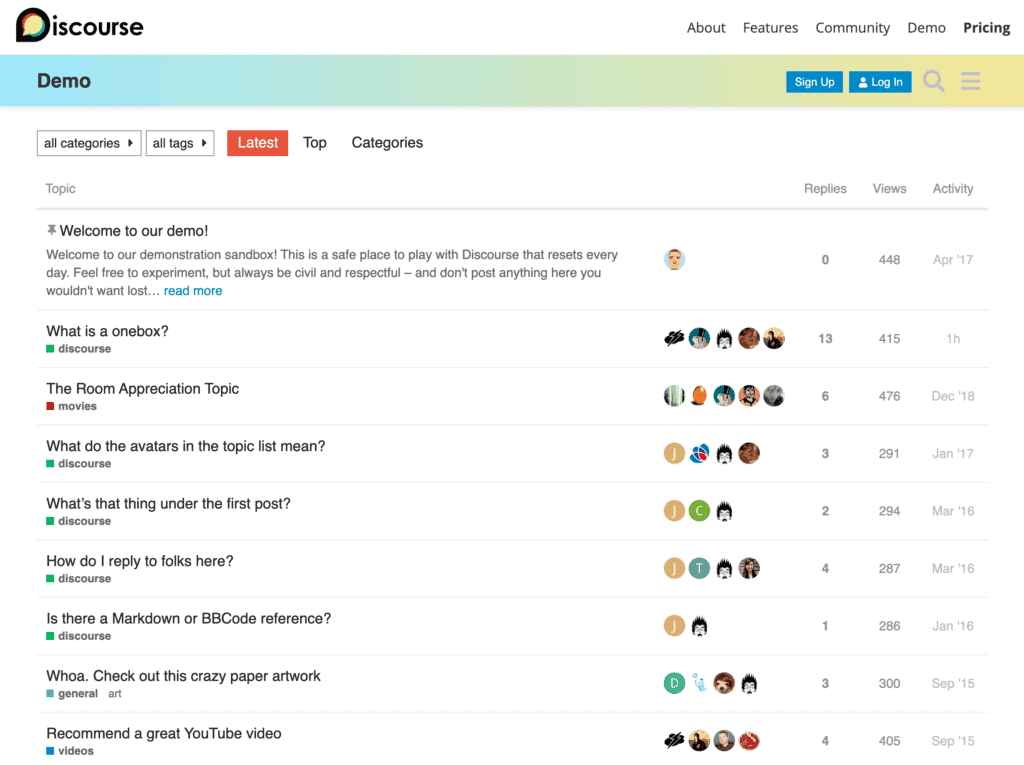This screenshot has height=765, width=1024.
Task: Click the poster avatar on Welcome topic
Action: (674, 259)
